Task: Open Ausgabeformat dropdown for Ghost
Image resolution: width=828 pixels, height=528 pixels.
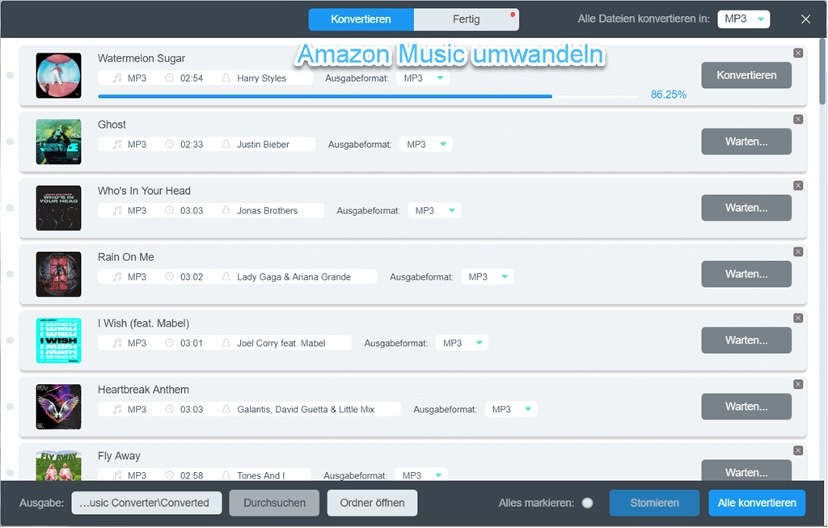Action: coord(426,144)
